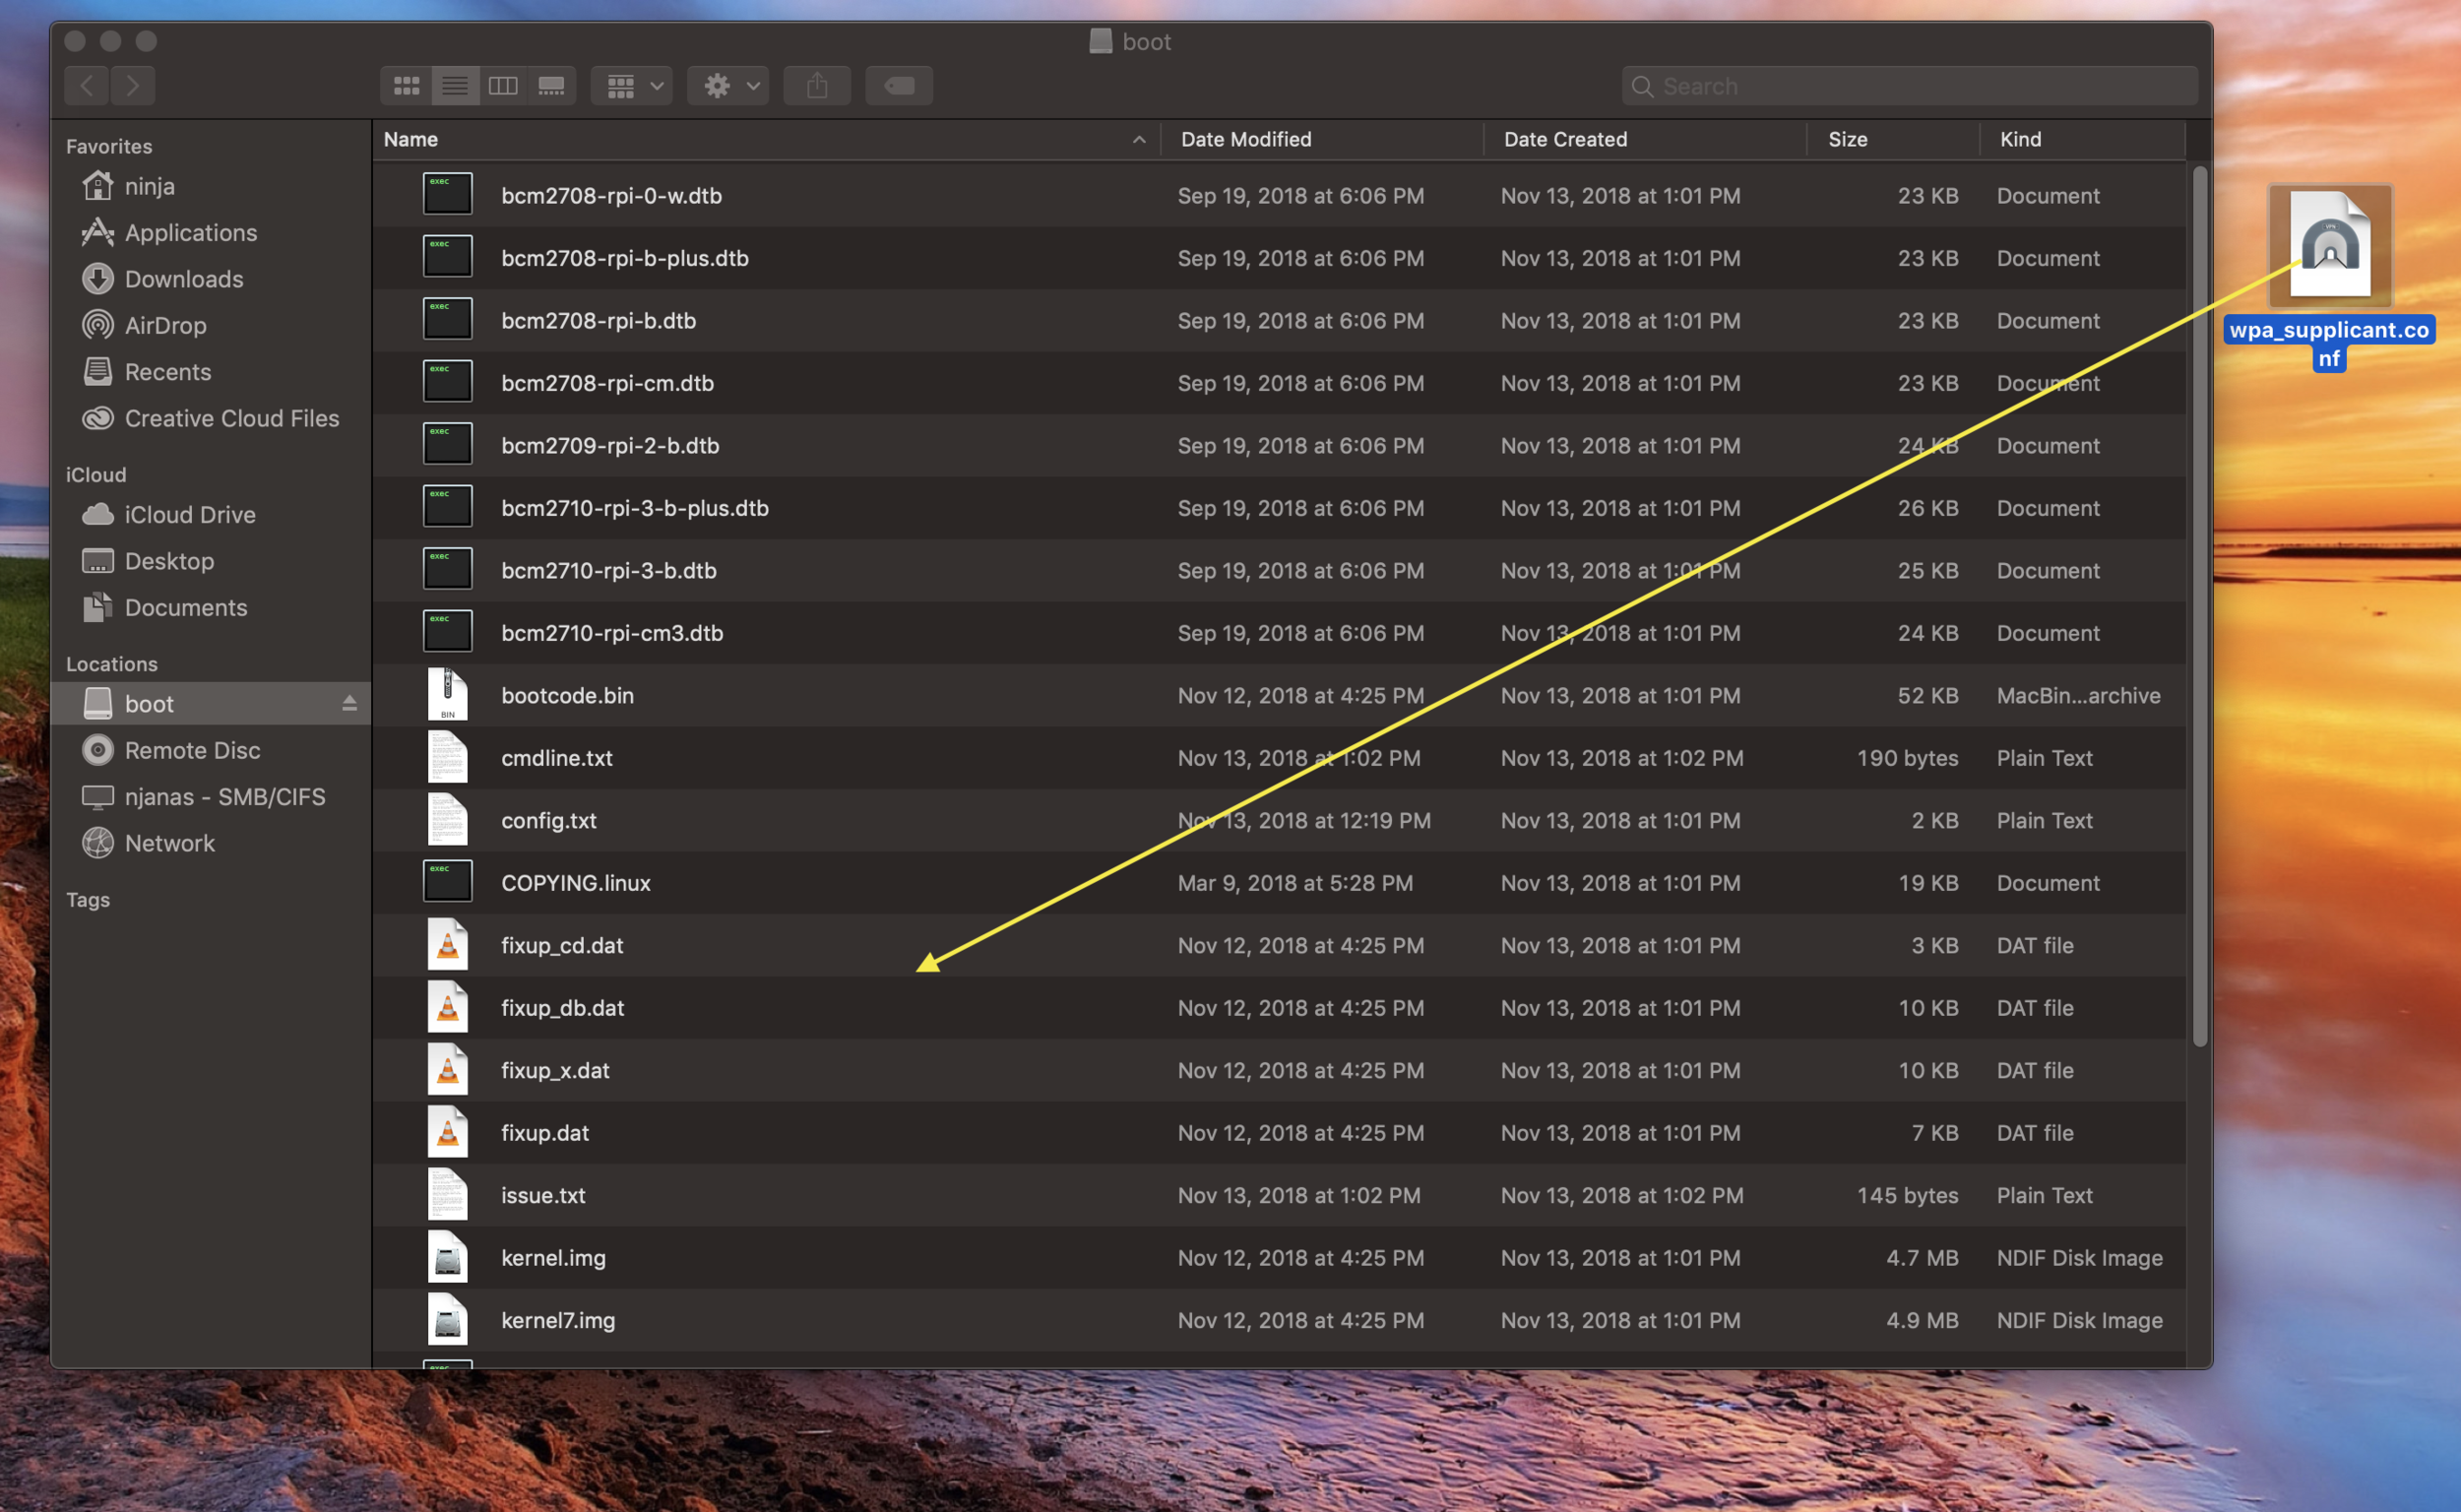Click the forward navigation arrow
The width and height of the screenshot is (2461, 1512).
133,86
